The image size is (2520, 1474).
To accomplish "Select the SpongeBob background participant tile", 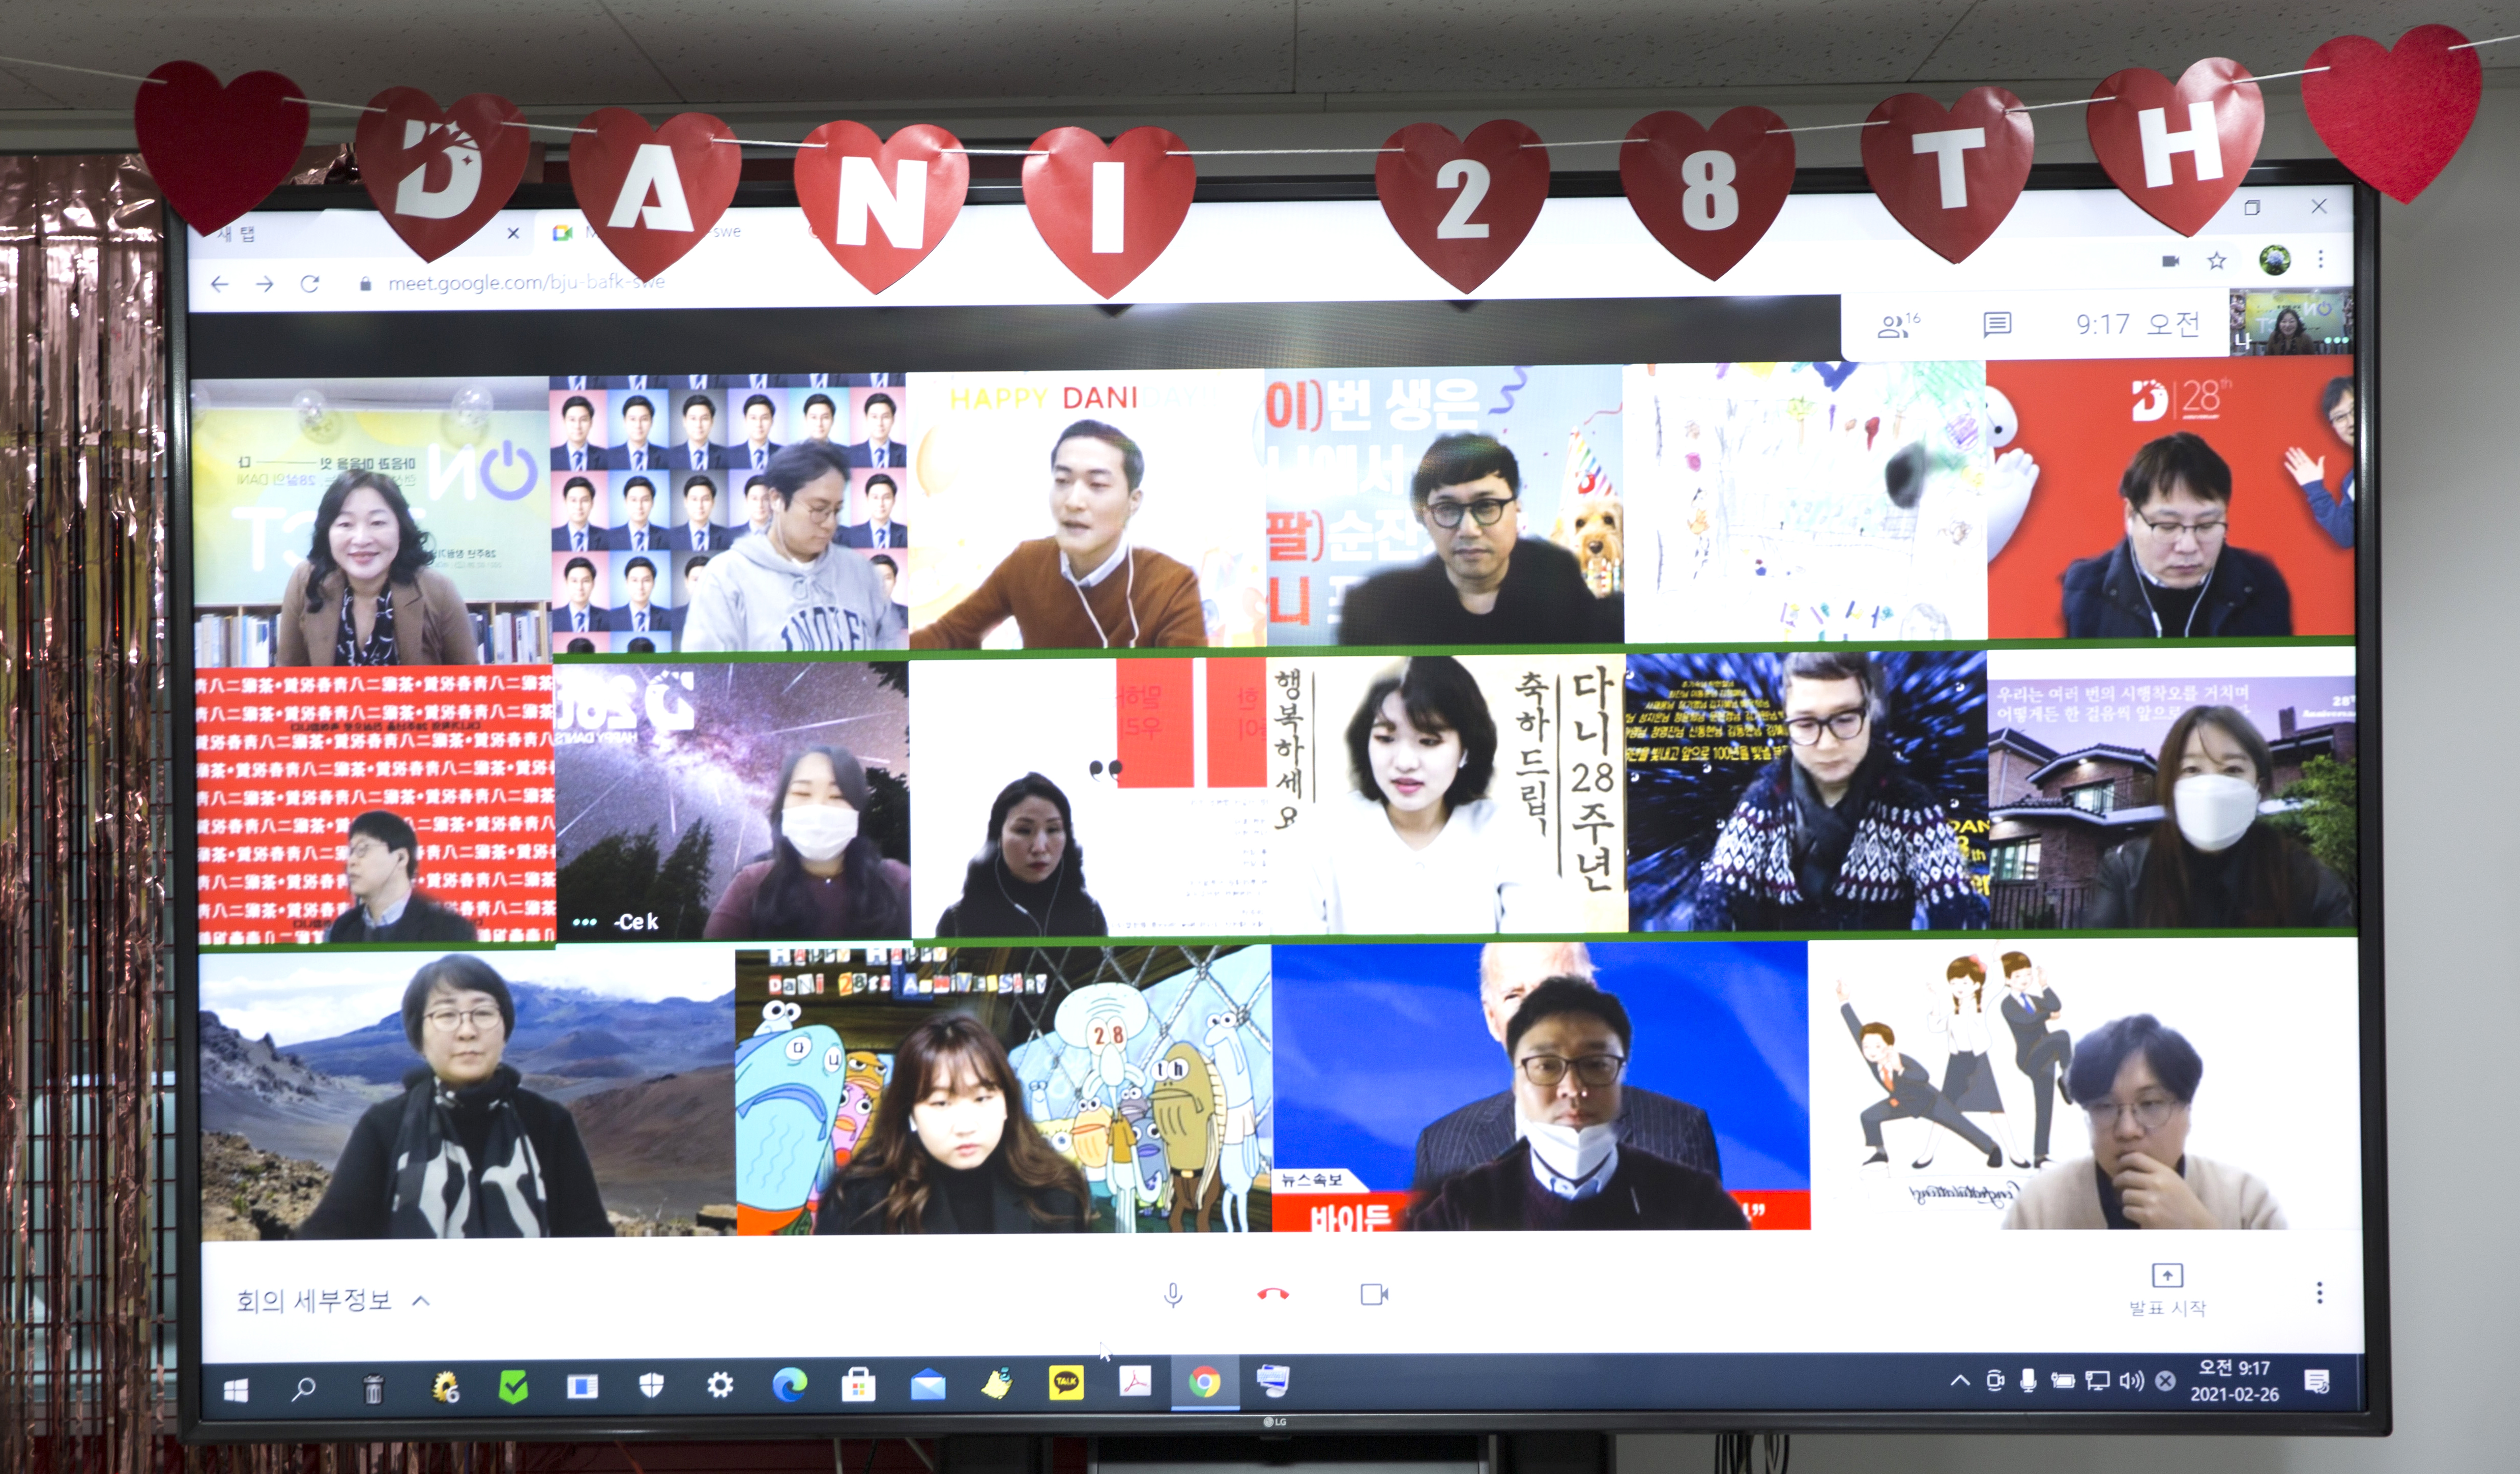I will [1003, 1090].
